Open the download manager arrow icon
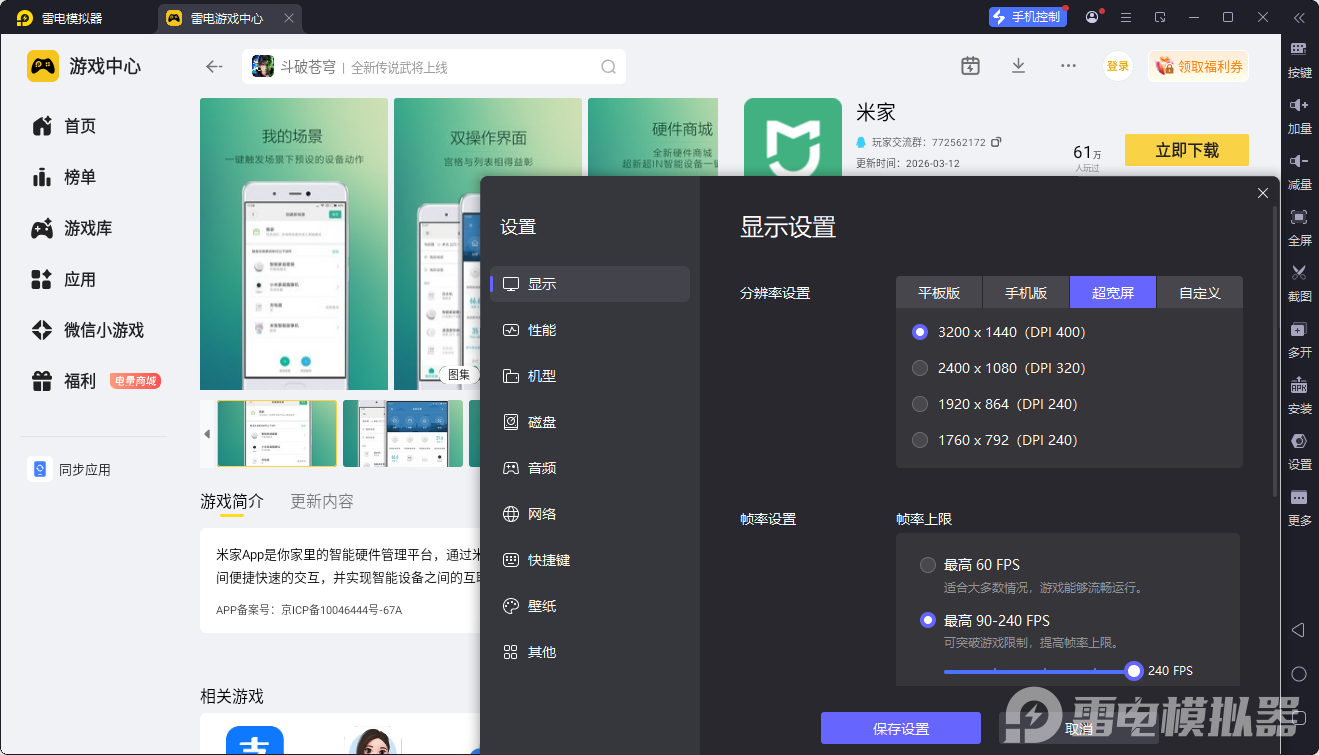 1018,66
